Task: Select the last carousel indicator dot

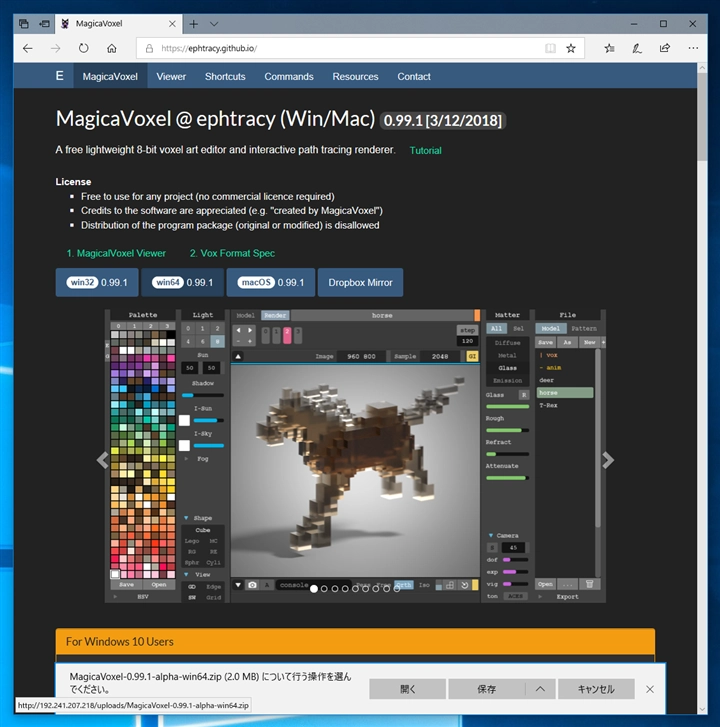Action: coord(397,589)
